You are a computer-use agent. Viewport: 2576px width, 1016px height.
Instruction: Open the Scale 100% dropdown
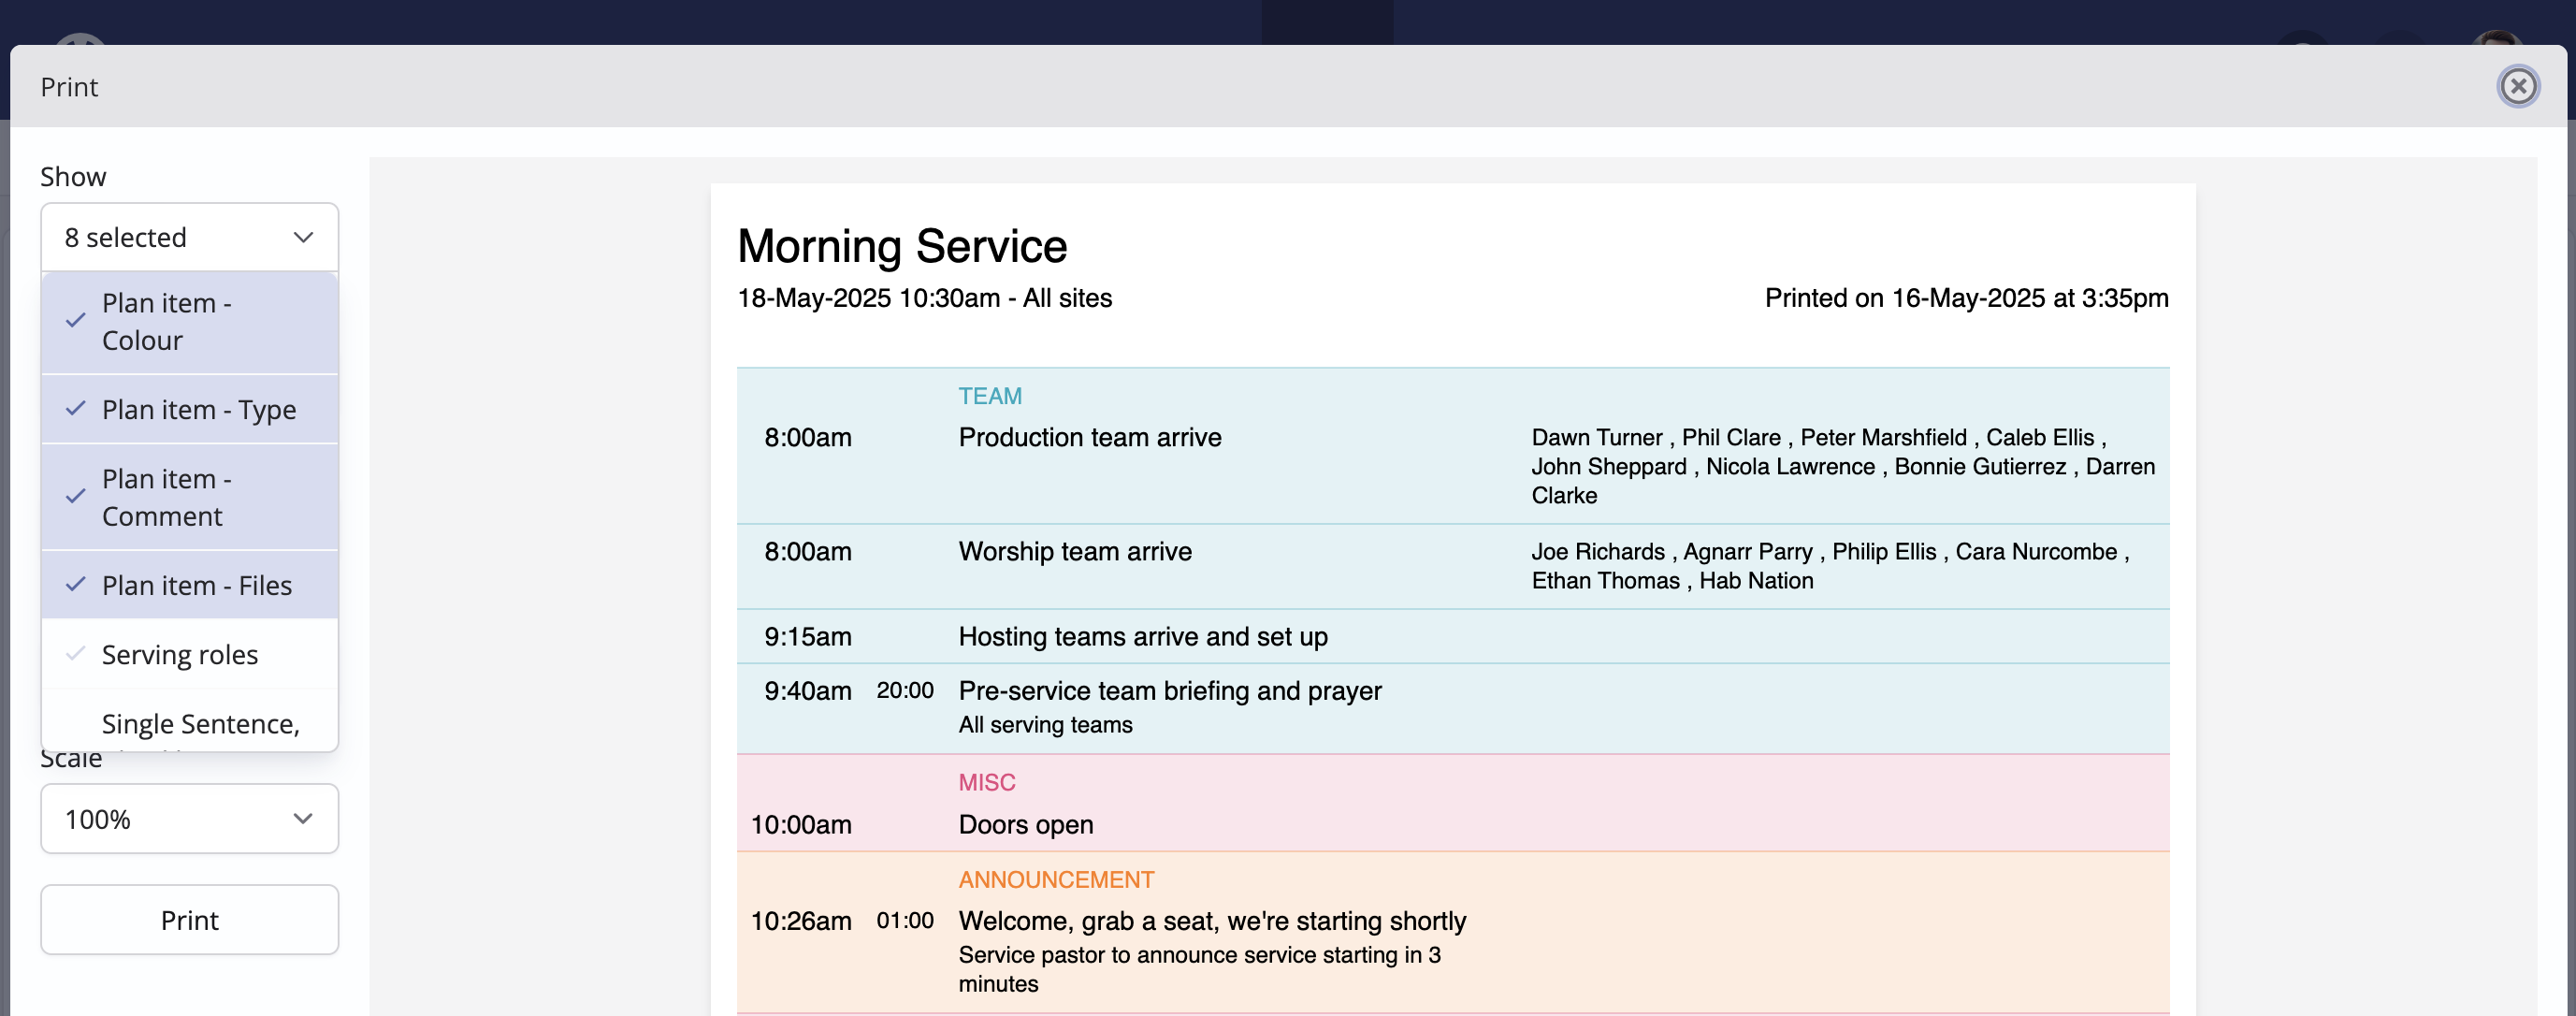[x=190, y=819]
